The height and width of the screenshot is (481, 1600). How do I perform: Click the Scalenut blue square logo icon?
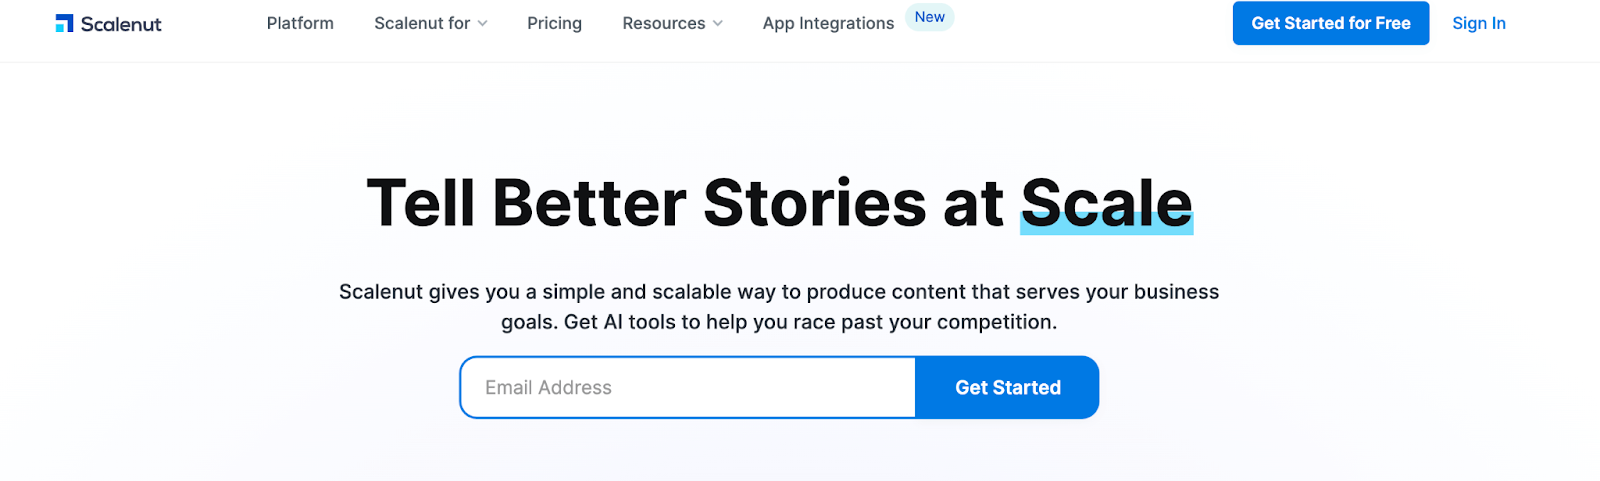(x=65, y=23)
